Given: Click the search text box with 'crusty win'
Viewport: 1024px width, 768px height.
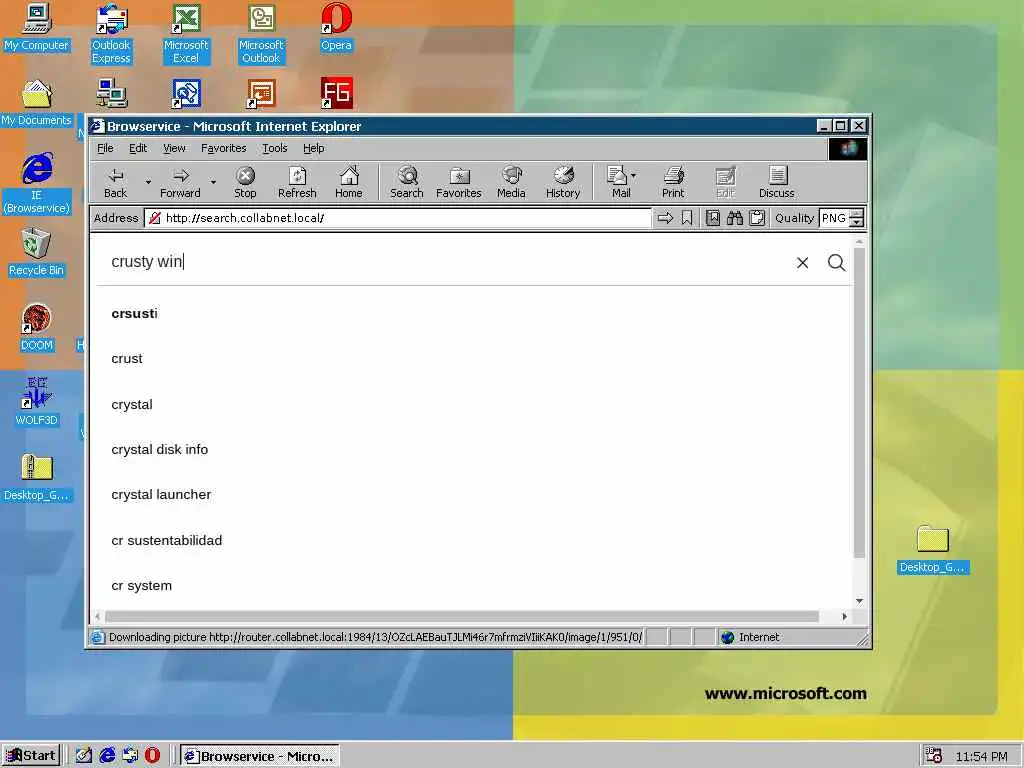Looking at the screenshot, I should coord(444,262).
